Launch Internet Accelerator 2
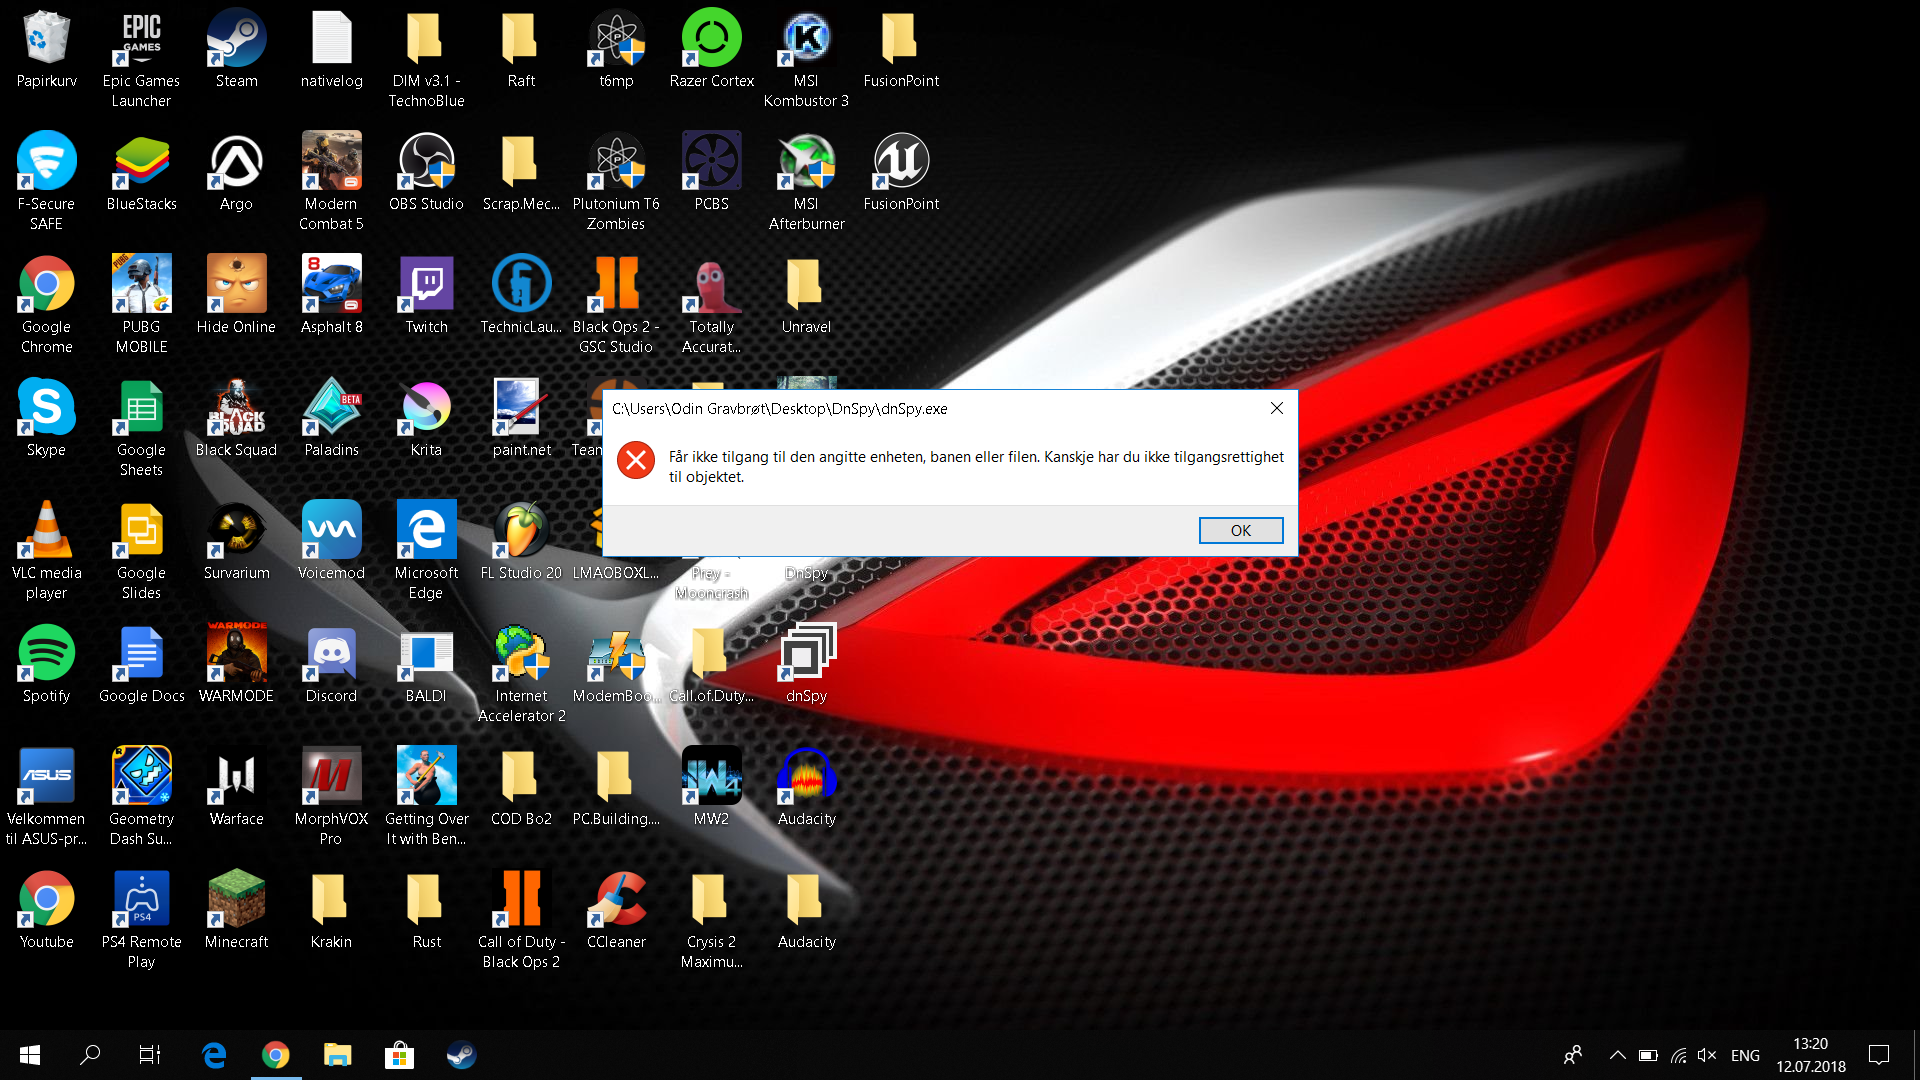Viewport: 1920px width, 1080px height. pos(521,674)
